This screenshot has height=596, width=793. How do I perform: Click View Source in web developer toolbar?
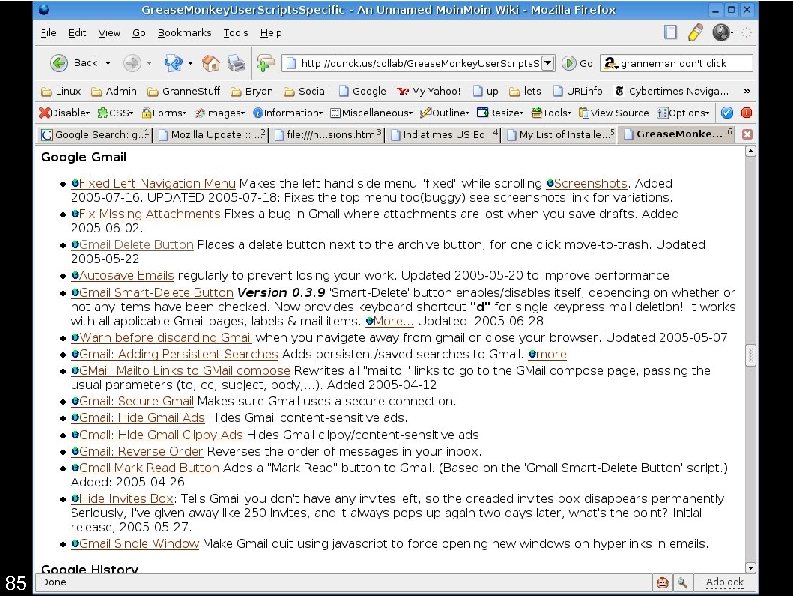point(614,113)
